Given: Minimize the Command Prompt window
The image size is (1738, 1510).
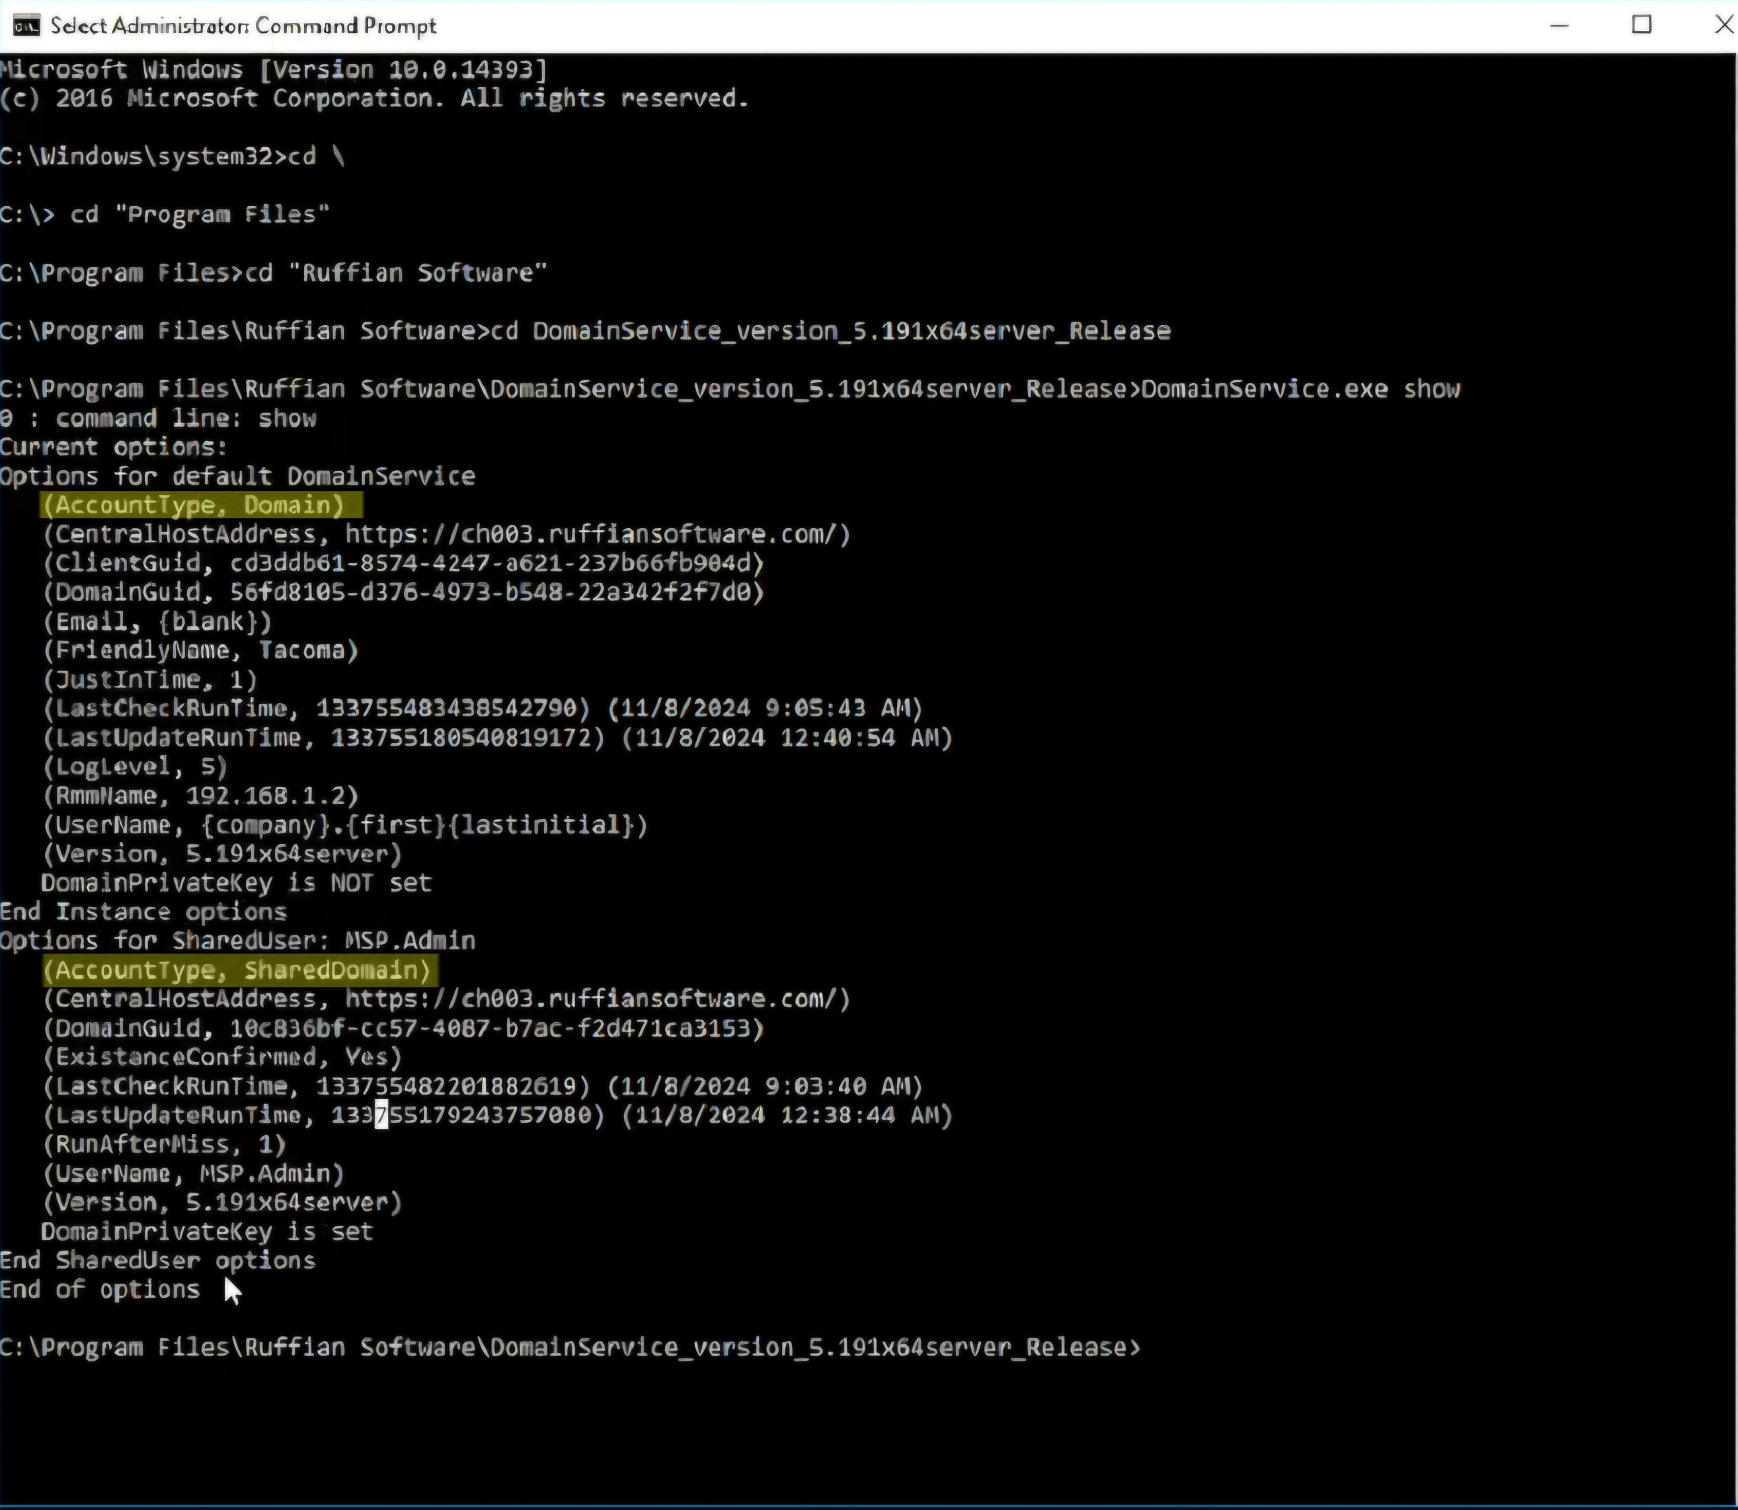Looking at the screenshot, I should [x=1558, y=25].
